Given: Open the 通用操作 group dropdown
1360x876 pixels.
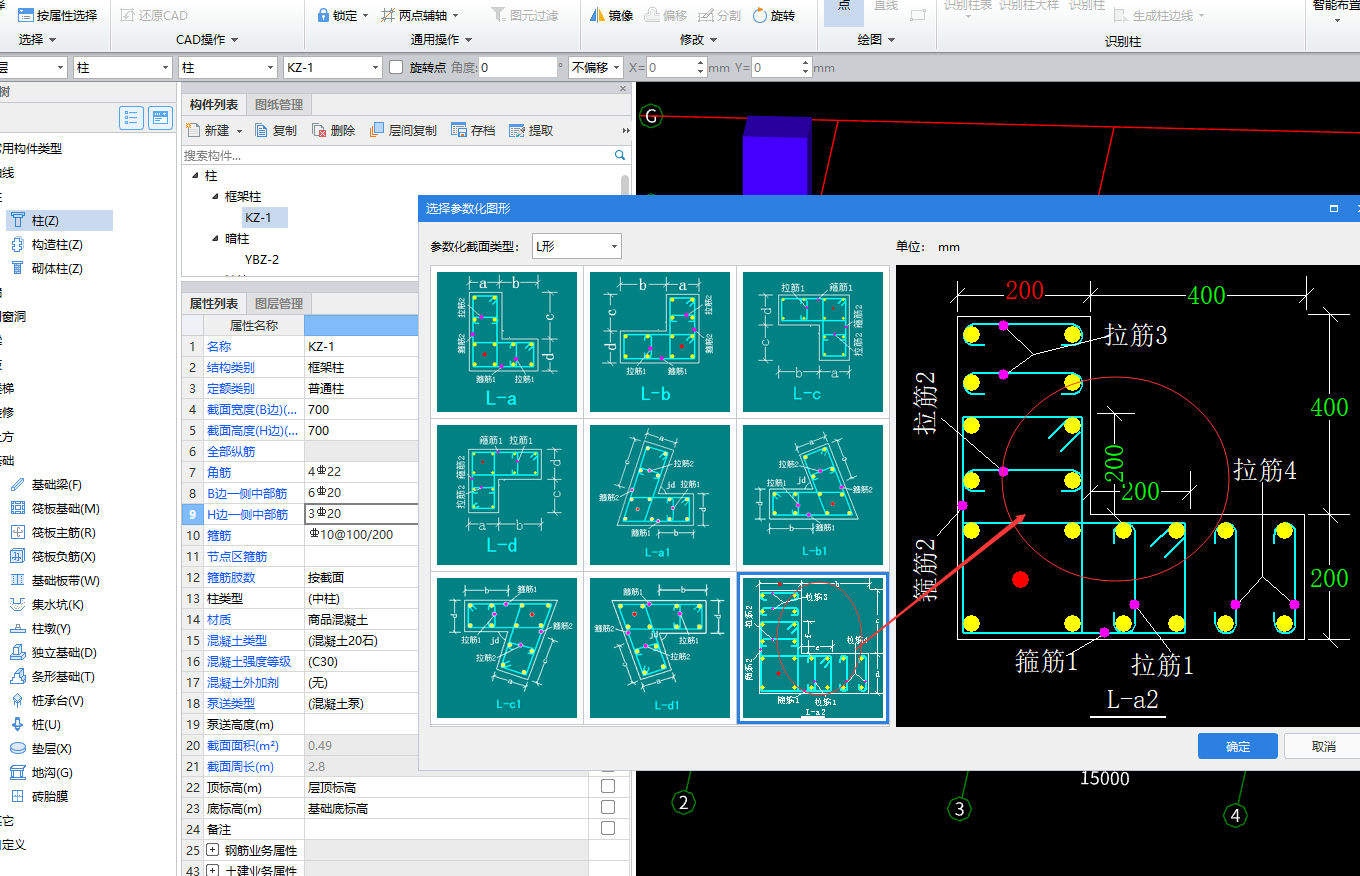Looking at the screenshot, I should pyautogui.click(x=442, y=40).
